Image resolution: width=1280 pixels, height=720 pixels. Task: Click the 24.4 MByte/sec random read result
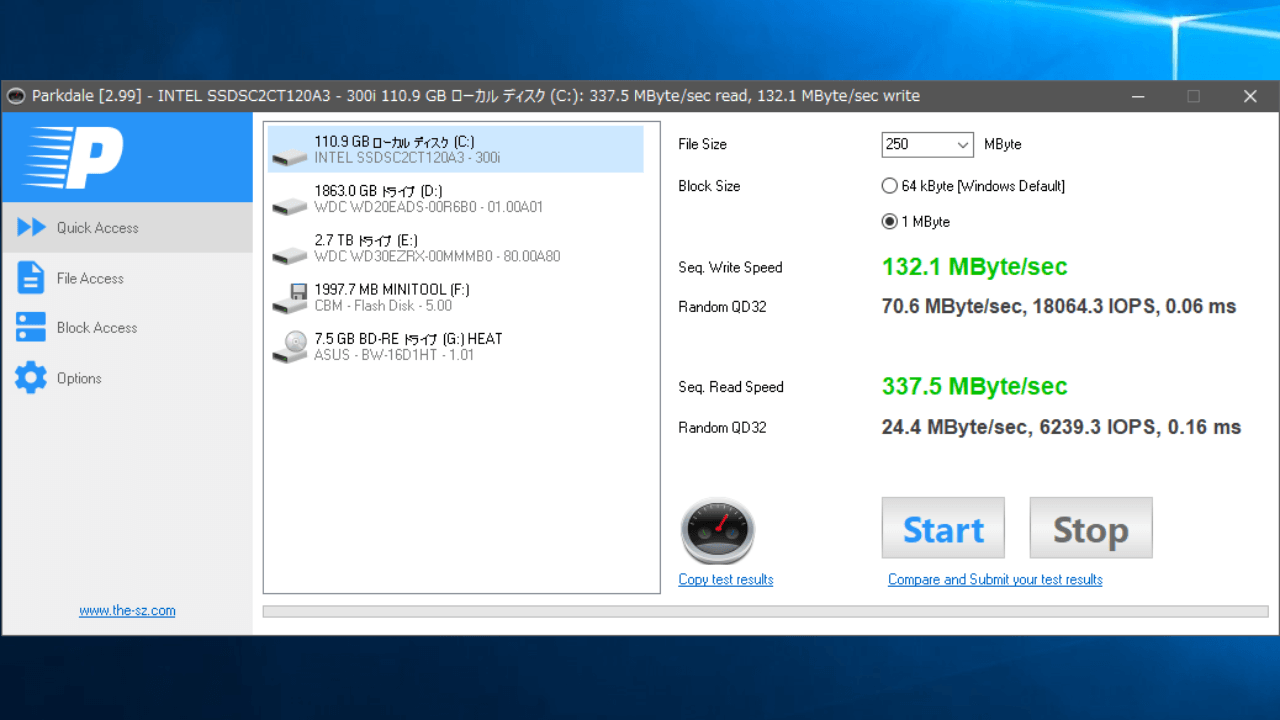(1061, 427)
